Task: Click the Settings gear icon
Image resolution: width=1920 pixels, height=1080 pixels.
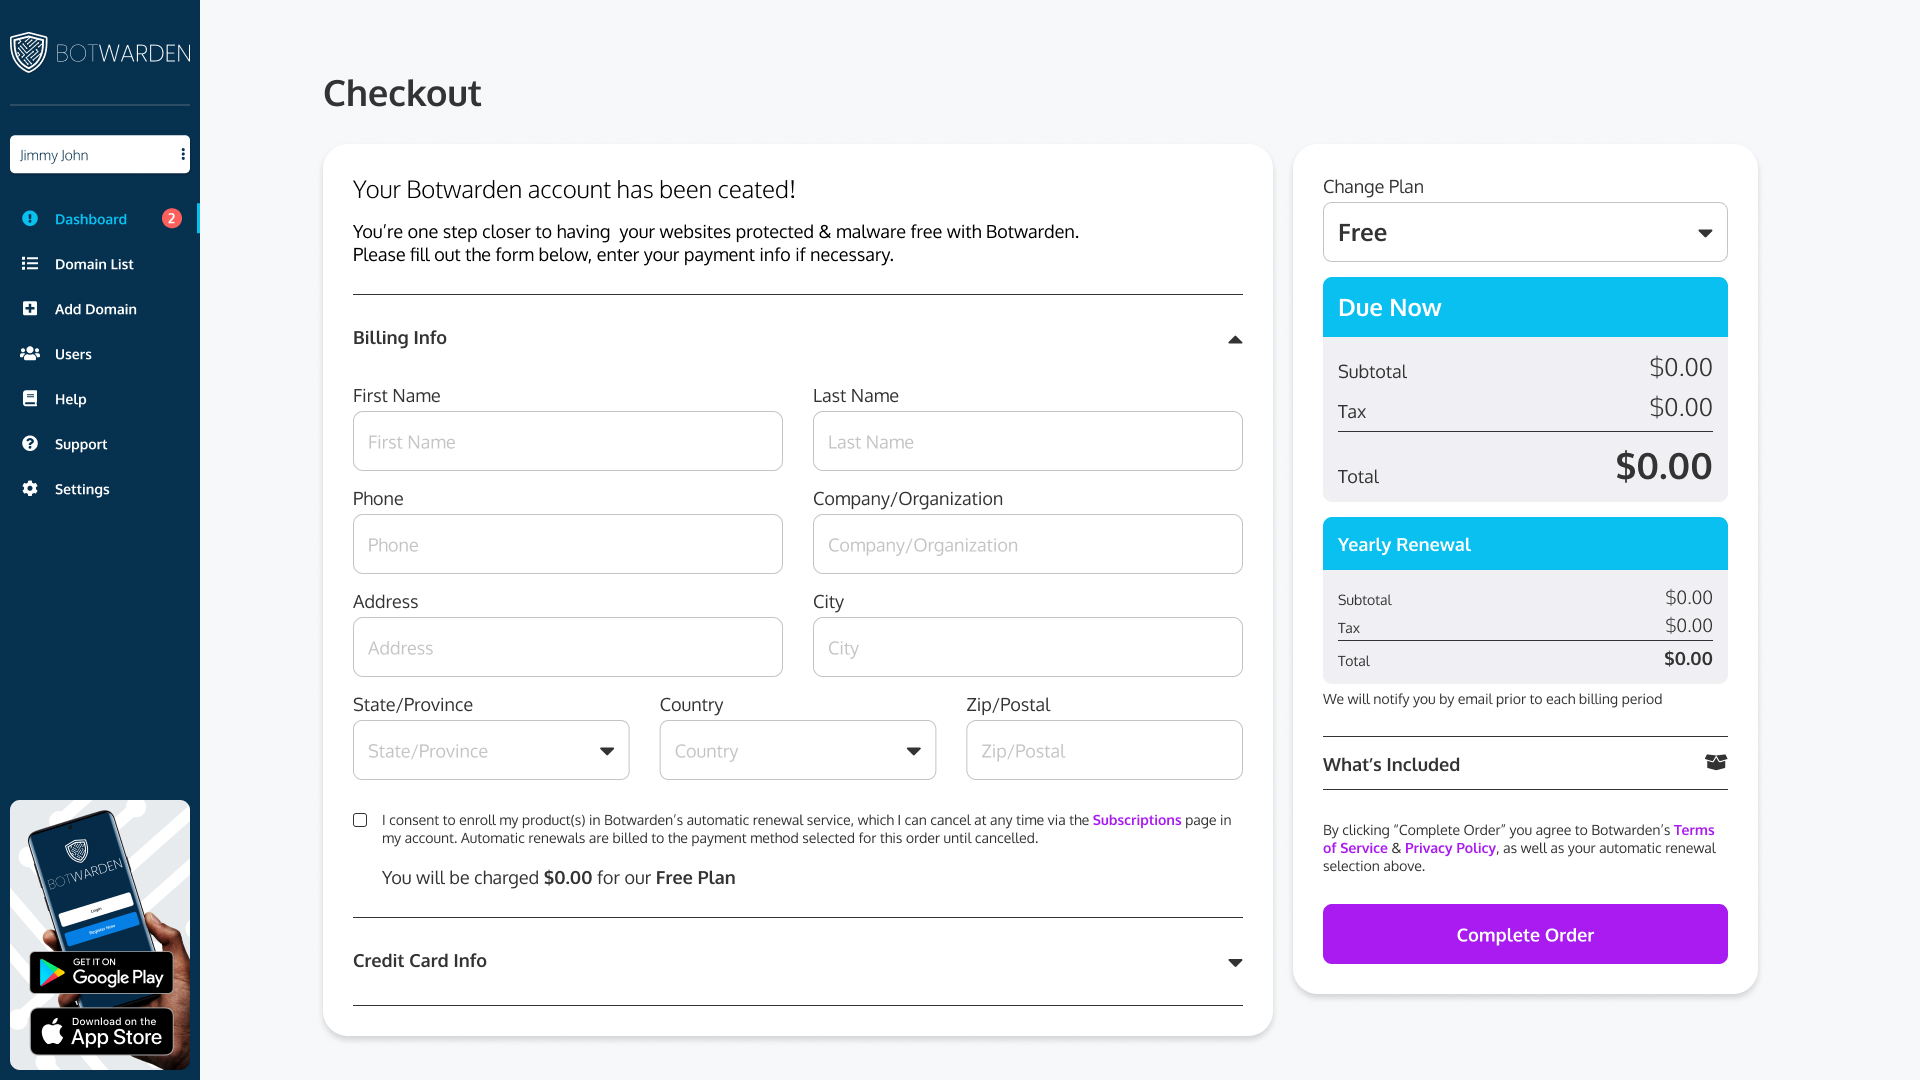Action: 30,489
